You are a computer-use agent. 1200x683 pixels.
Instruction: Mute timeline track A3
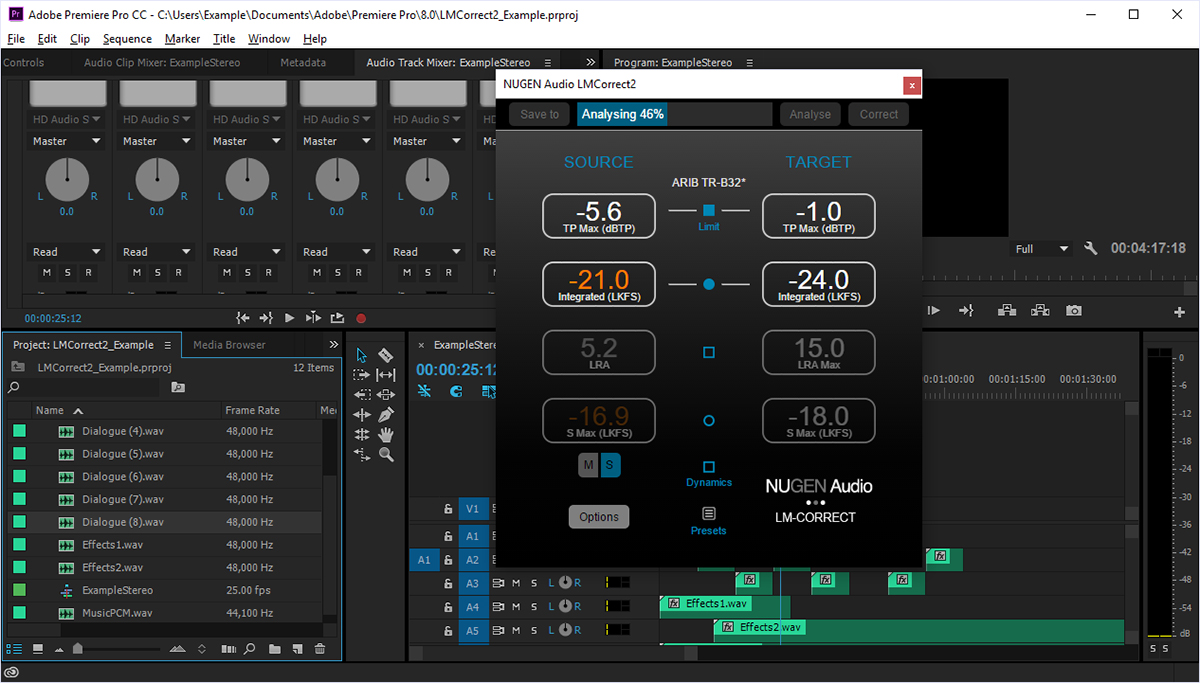pos(516,582)
